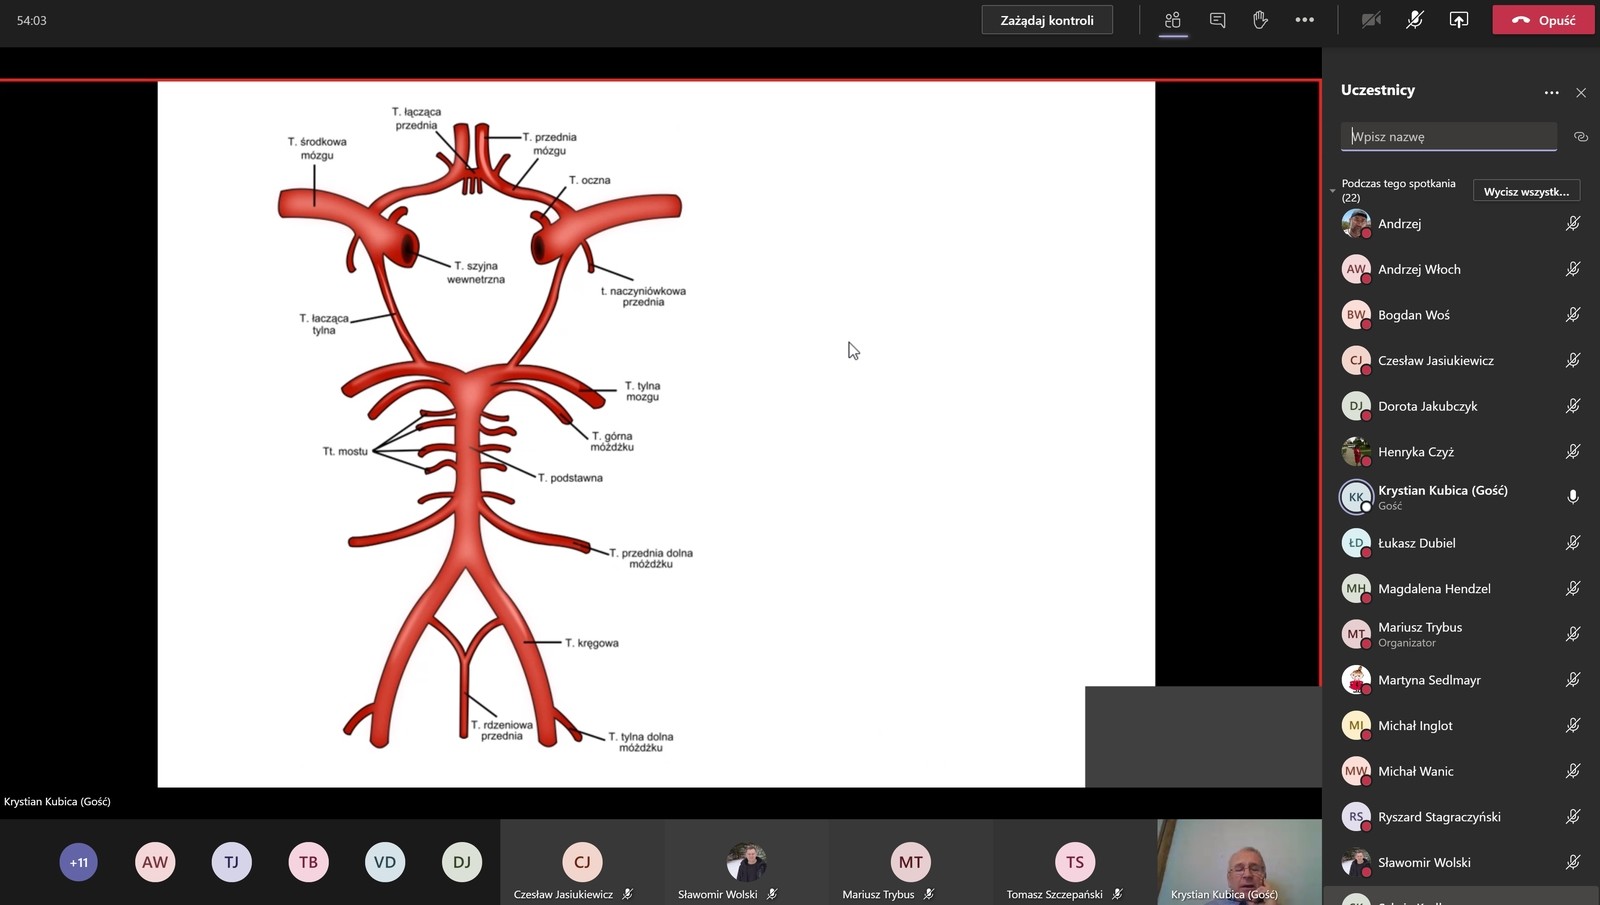Click the 'Wpisz nazwę' search field
Image resolution: width=1600 pixels, height=905 pixels.
point(1447,137)
